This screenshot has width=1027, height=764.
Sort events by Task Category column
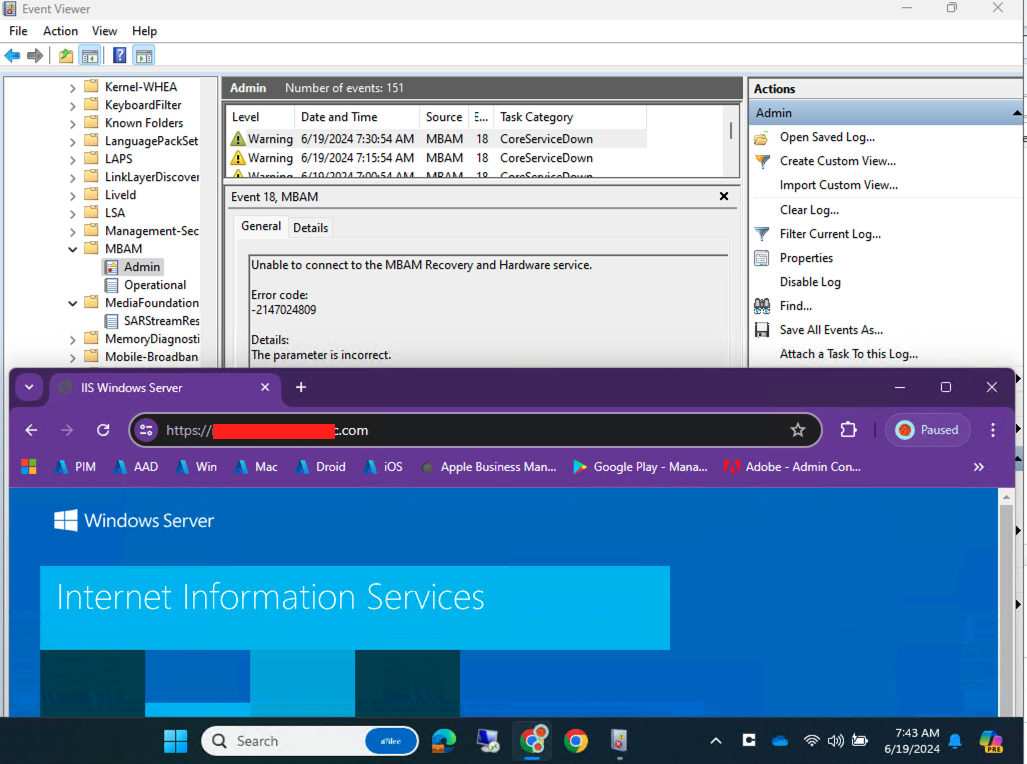tap(570, 117)
